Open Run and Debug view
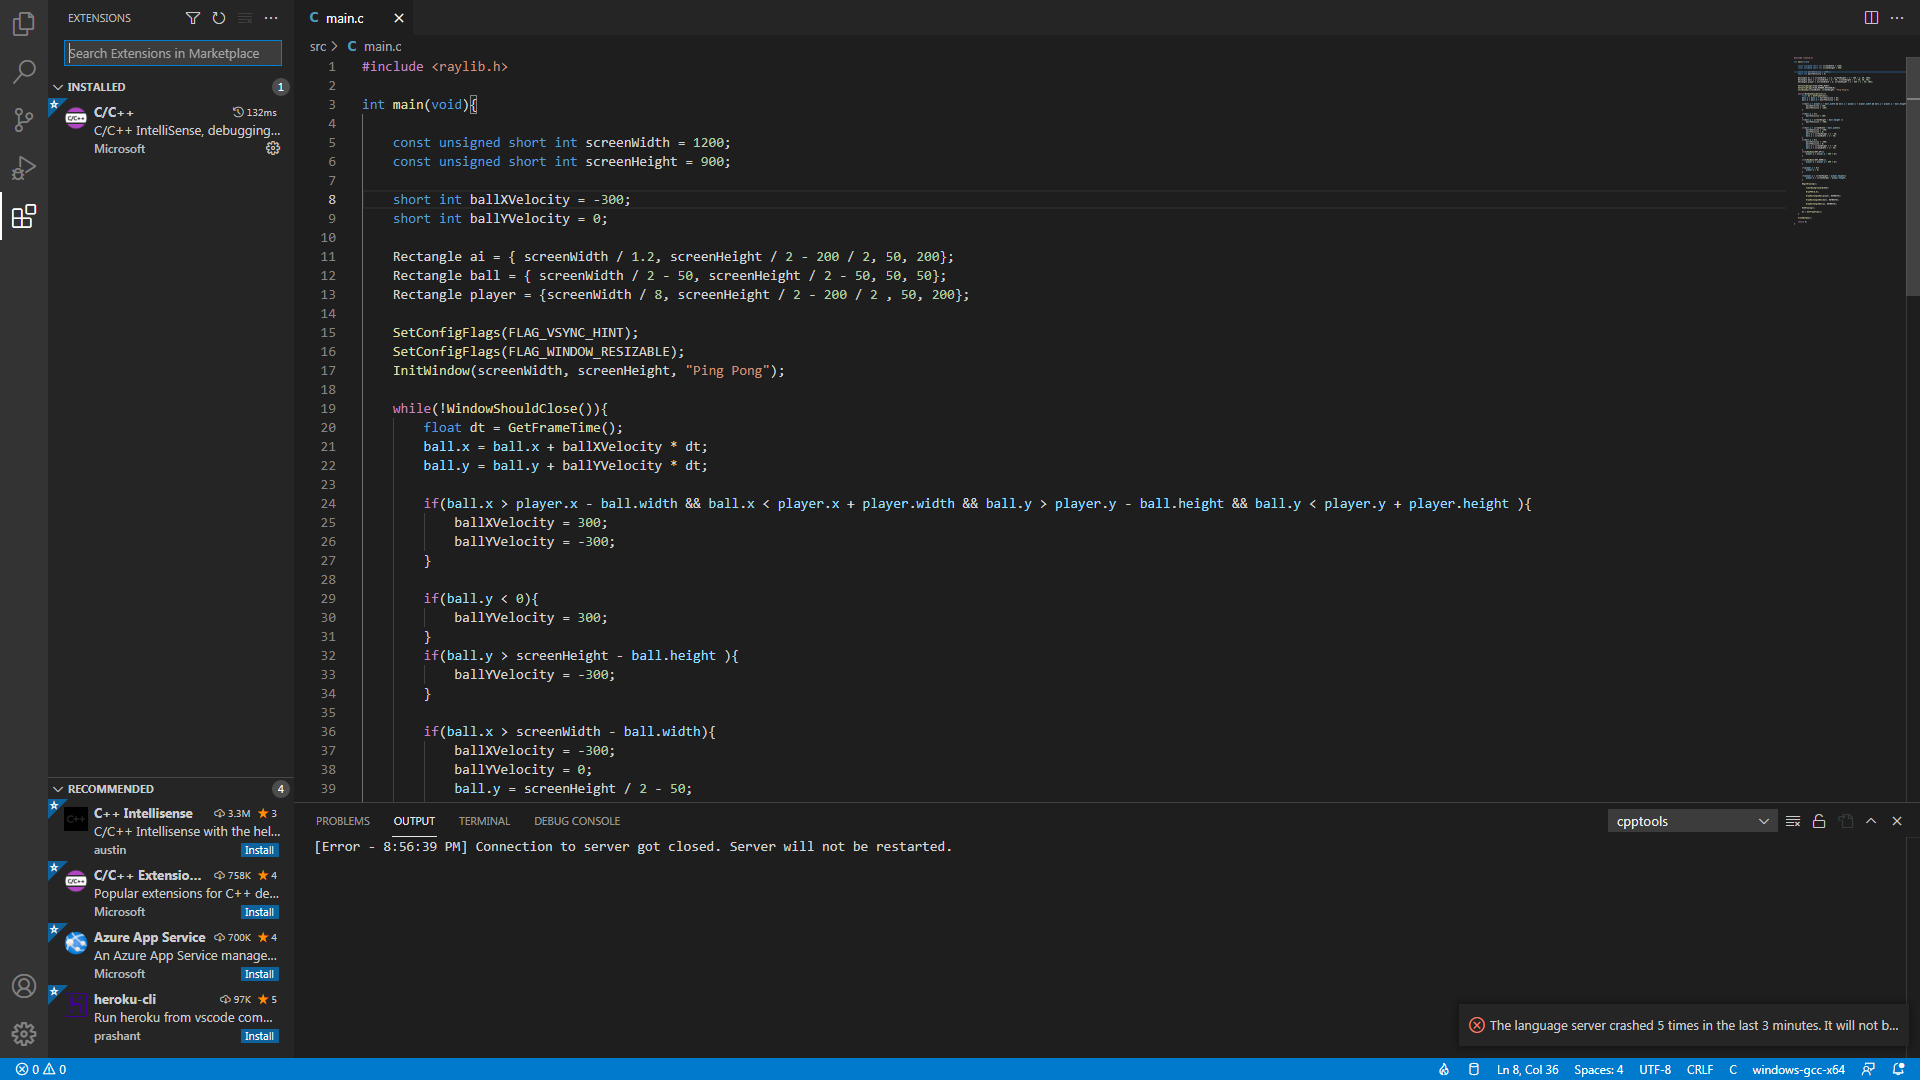The height and width of the screenshot is (1080, 1920). (x=24, y=168)
